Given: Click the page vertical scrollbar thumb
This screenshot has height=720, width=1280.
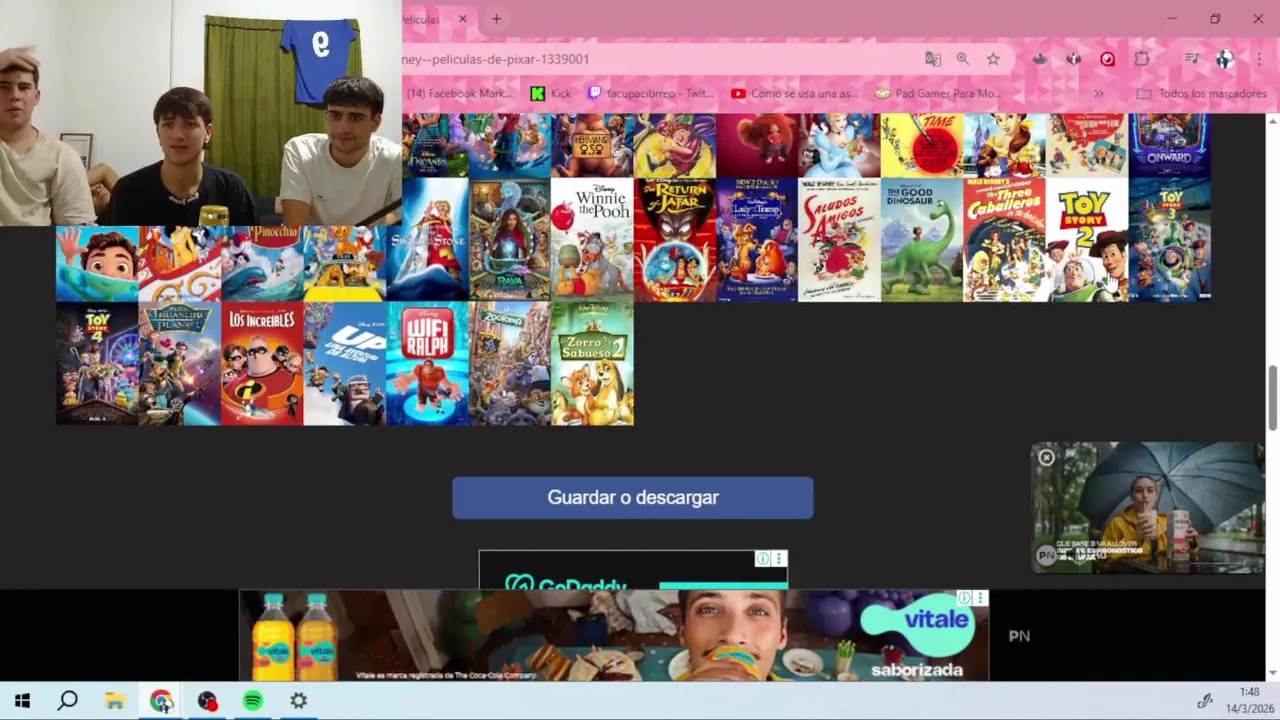Looking at the screenshot, I should 1273,397.
